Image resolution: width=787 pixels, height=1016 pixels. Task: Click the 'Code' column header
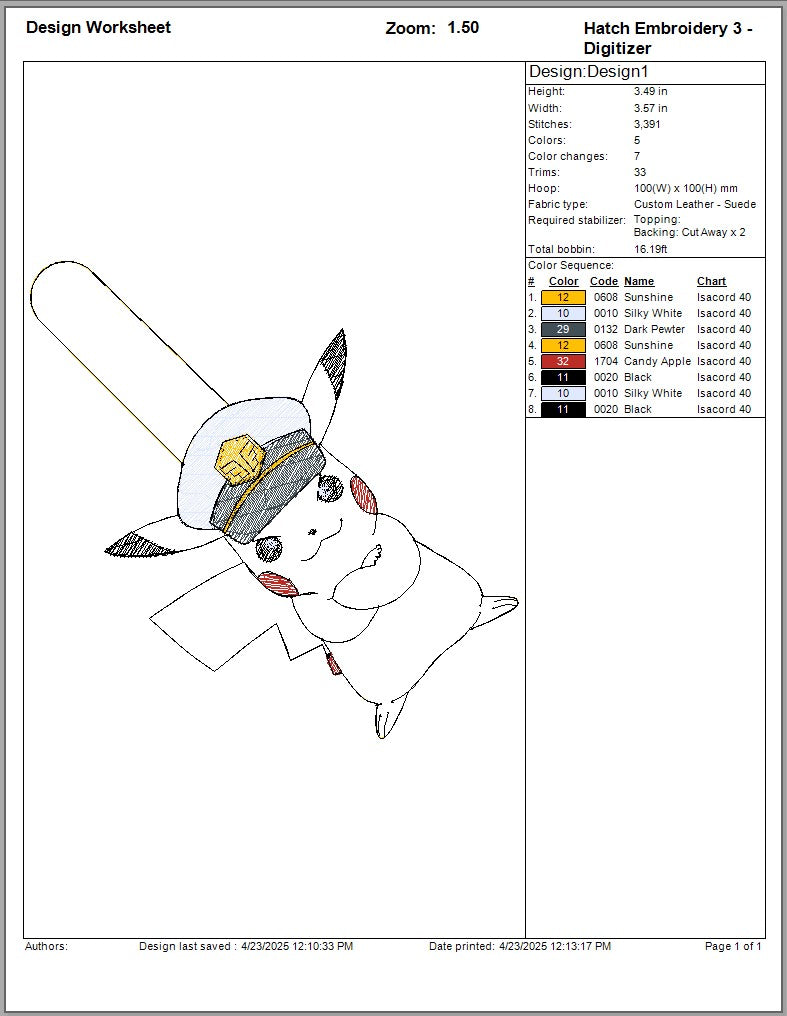[x=604, y=281]
